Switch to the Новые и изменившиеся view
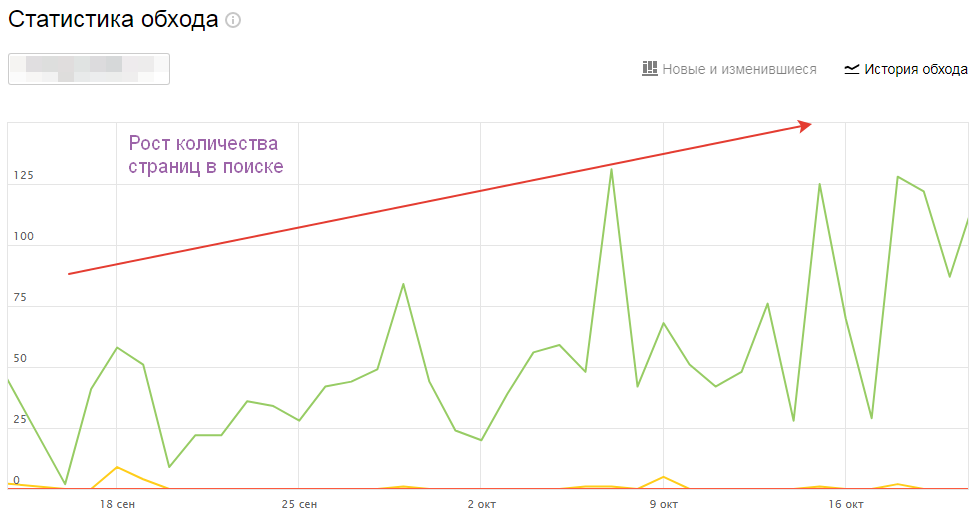This screenshot has width=979, height=515. (739, 69)
